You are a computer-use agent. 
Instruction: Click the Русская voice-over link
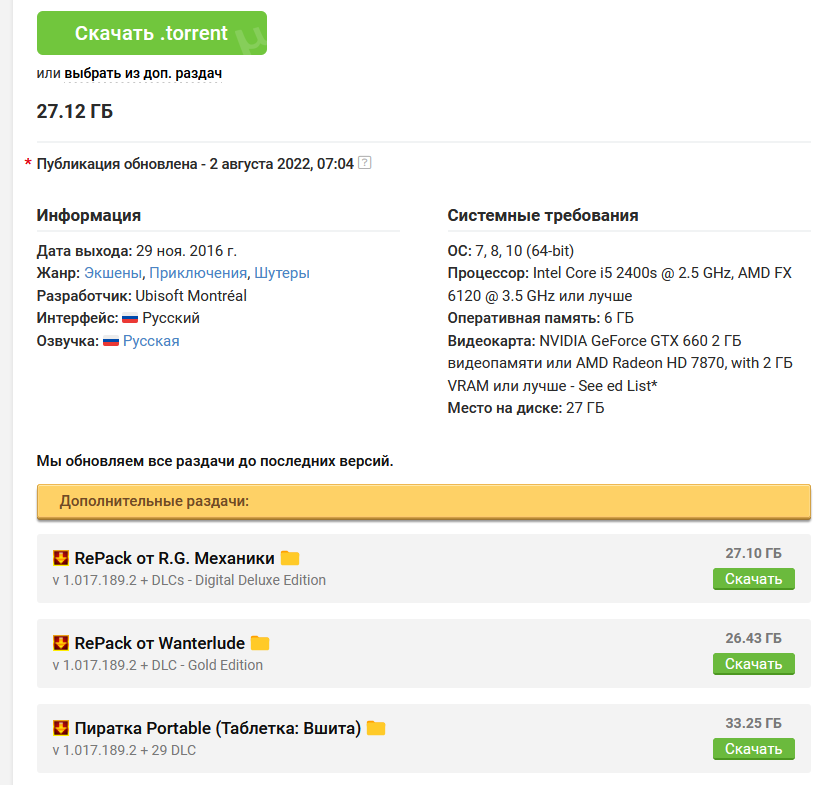[151, 341]
